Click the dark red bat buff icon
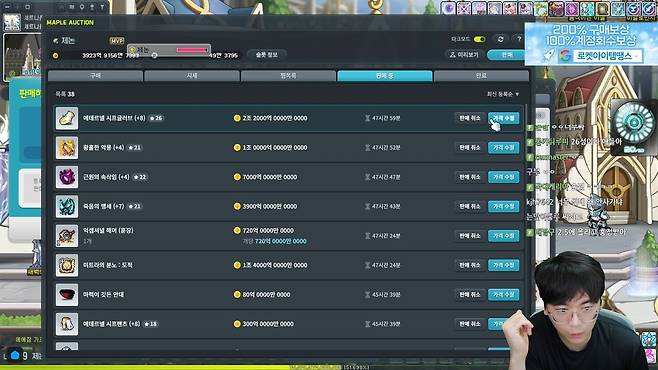658x370 pixels. (556, 8)
